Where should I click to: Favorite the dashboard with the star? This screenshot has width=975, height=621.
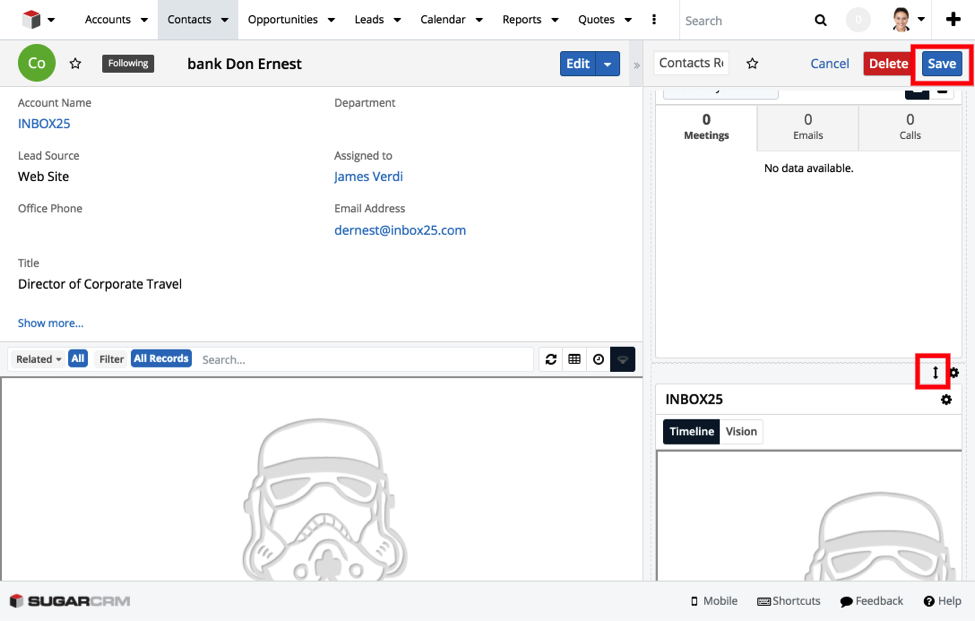click(752, 63)
